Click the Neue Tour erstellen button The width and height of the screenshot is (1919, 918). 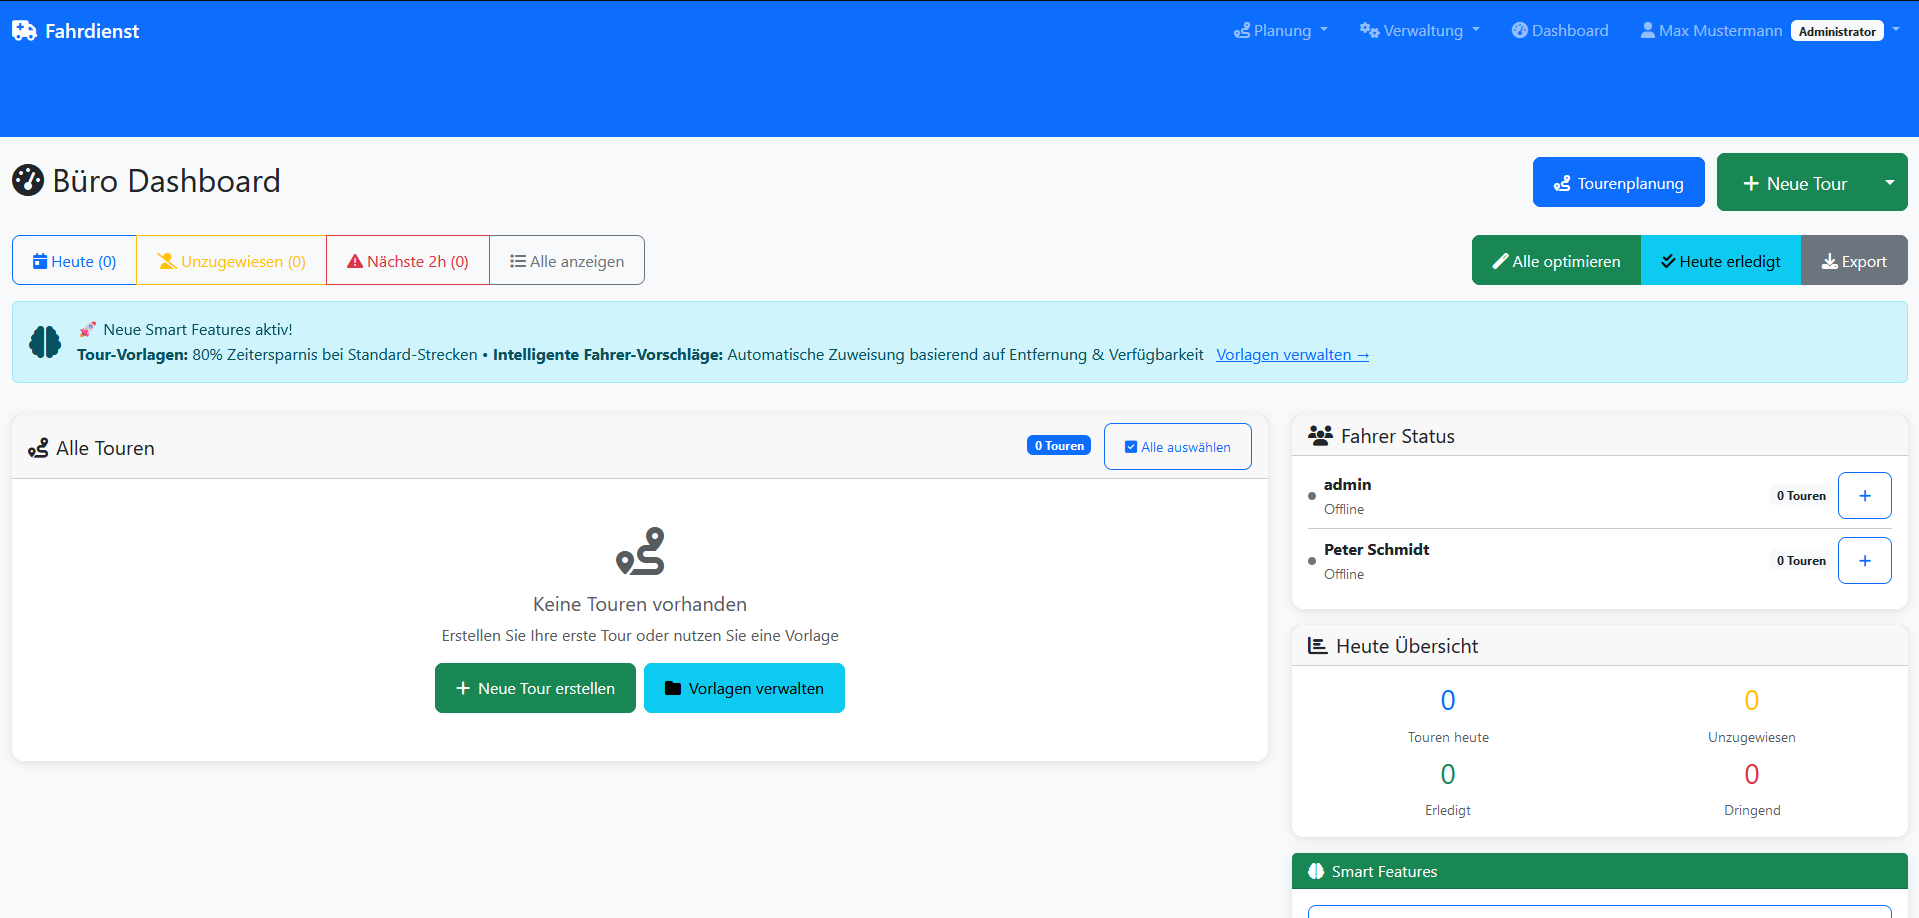534,688
